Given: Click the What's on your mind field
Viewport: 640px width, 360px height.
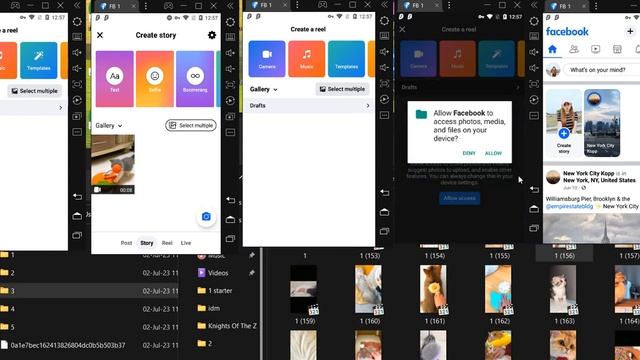Looking at the screenshot, I should [x=602, y=70].
